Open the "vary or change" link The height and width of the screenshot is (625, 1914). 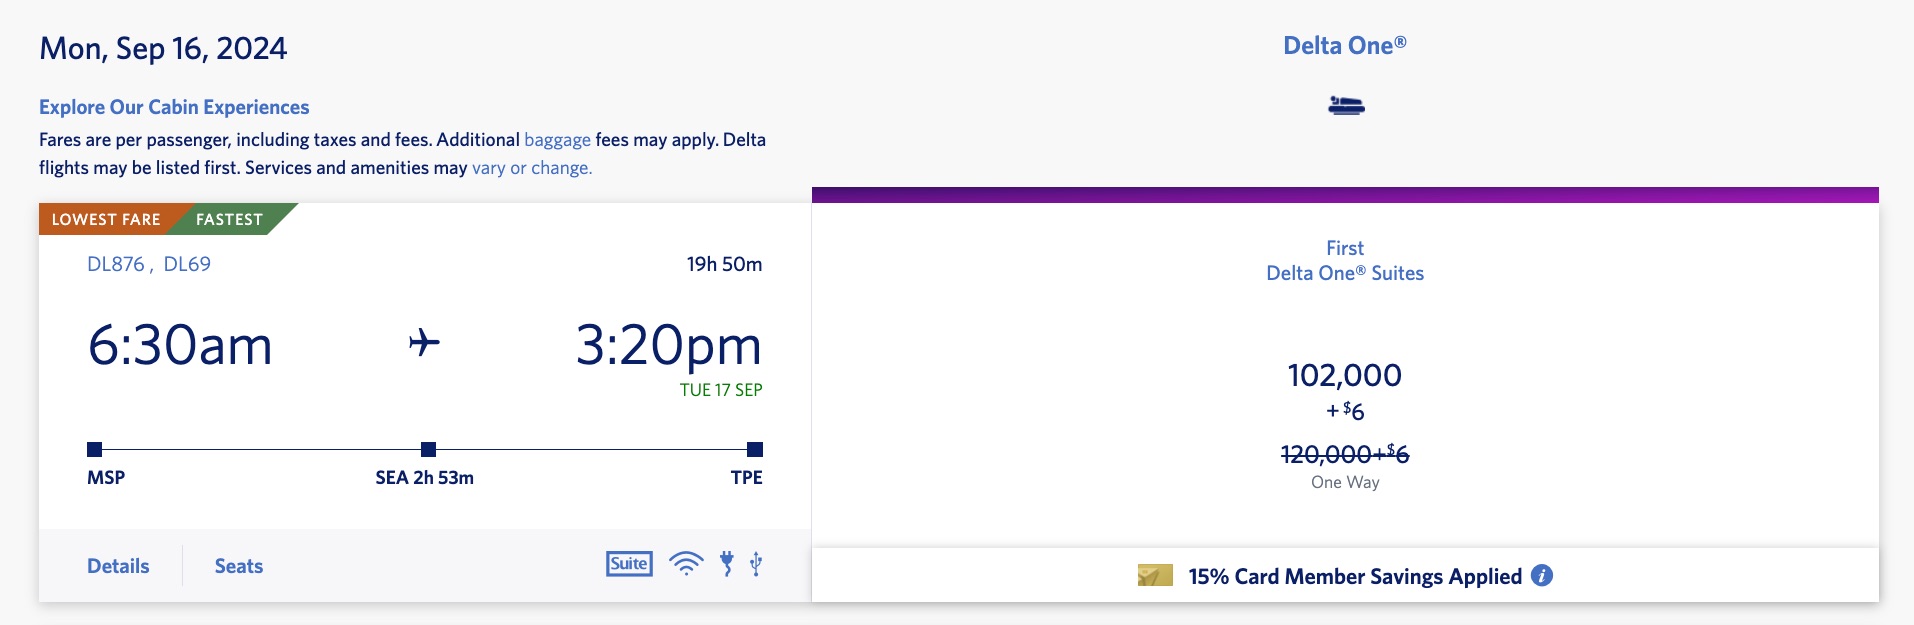(x=531, y=168)
